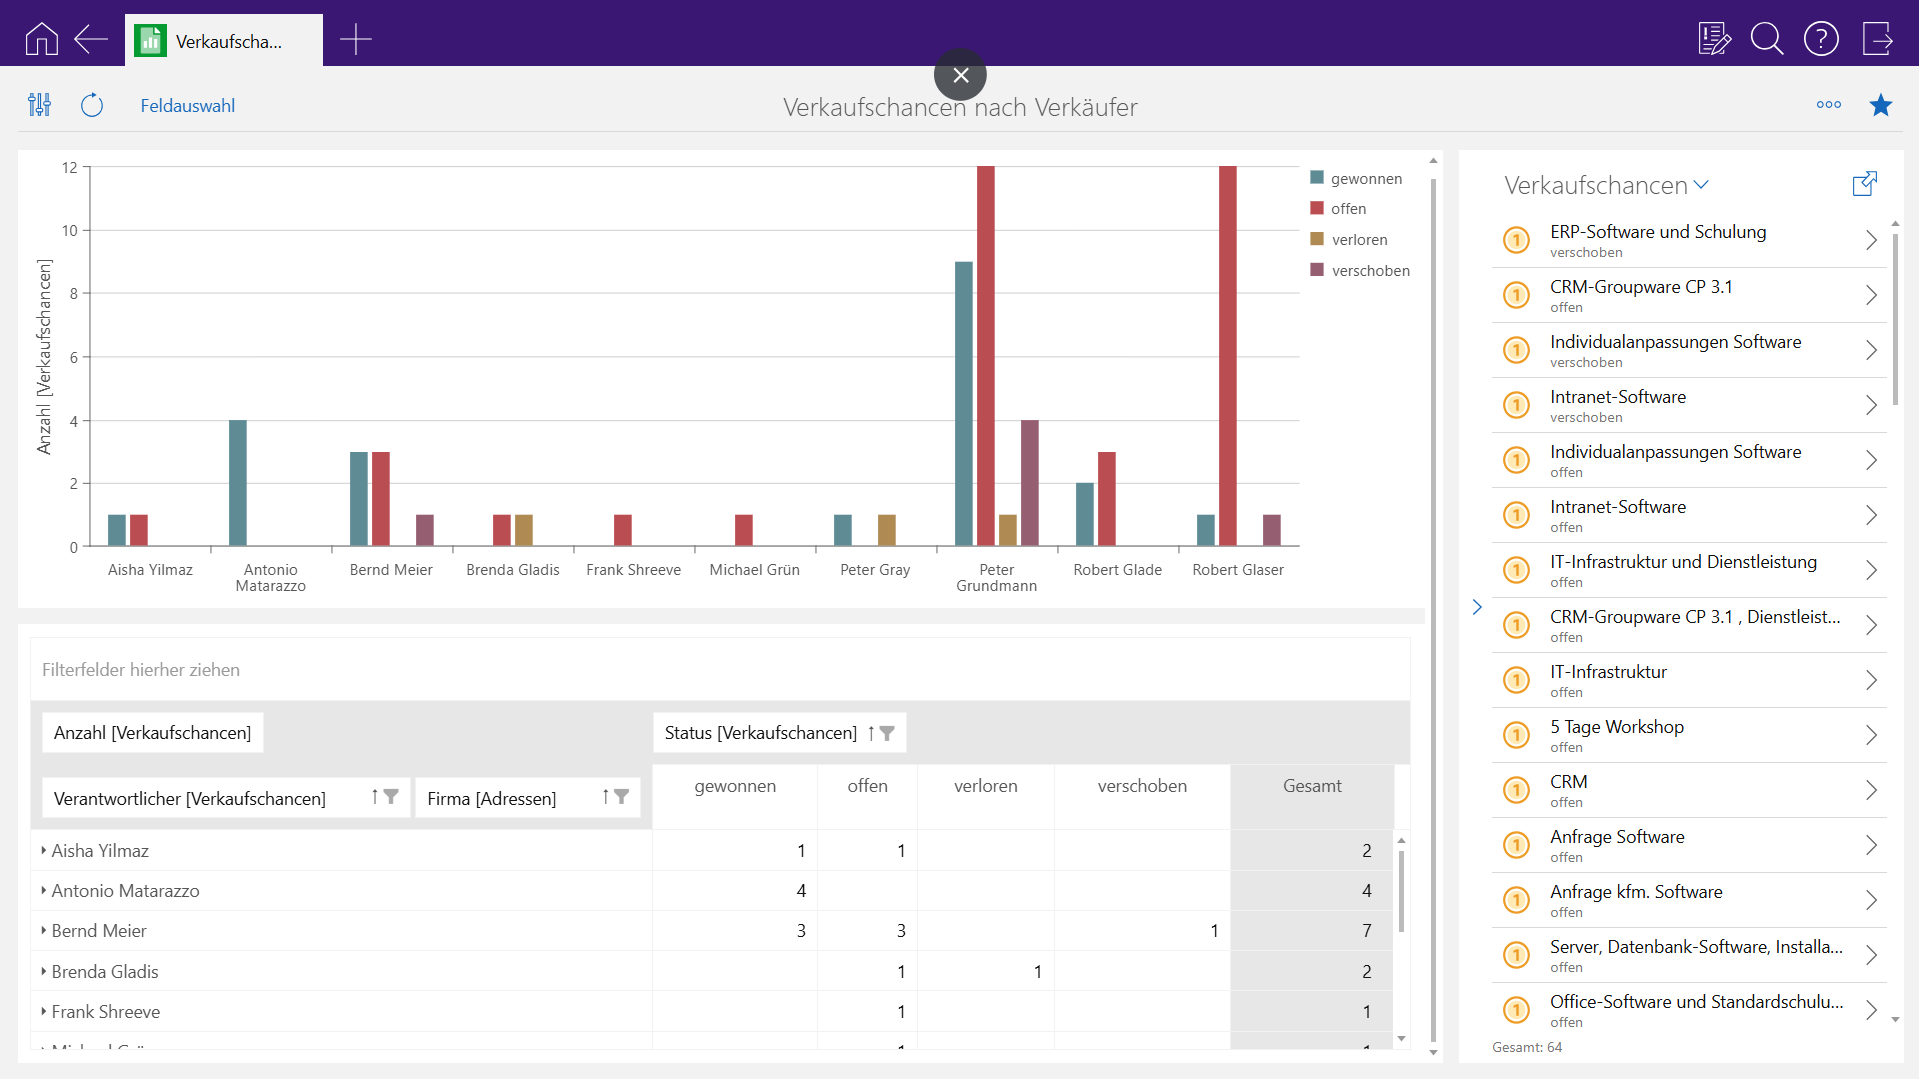Open the filter settings sliders icon
The image size is (1919, 1079).
40,105
